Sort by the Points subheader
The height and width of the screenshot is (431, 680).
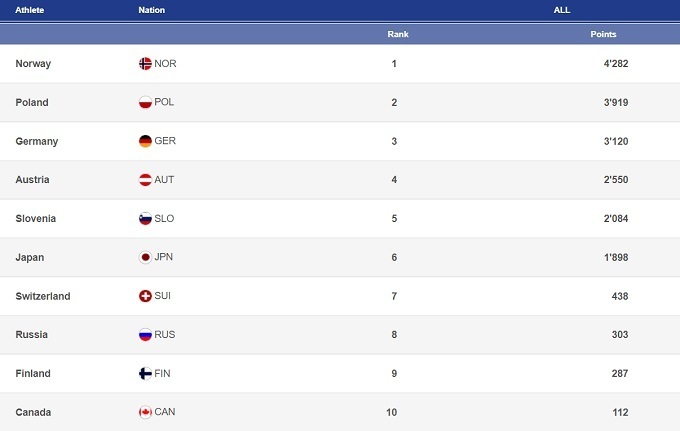(603, 34)
